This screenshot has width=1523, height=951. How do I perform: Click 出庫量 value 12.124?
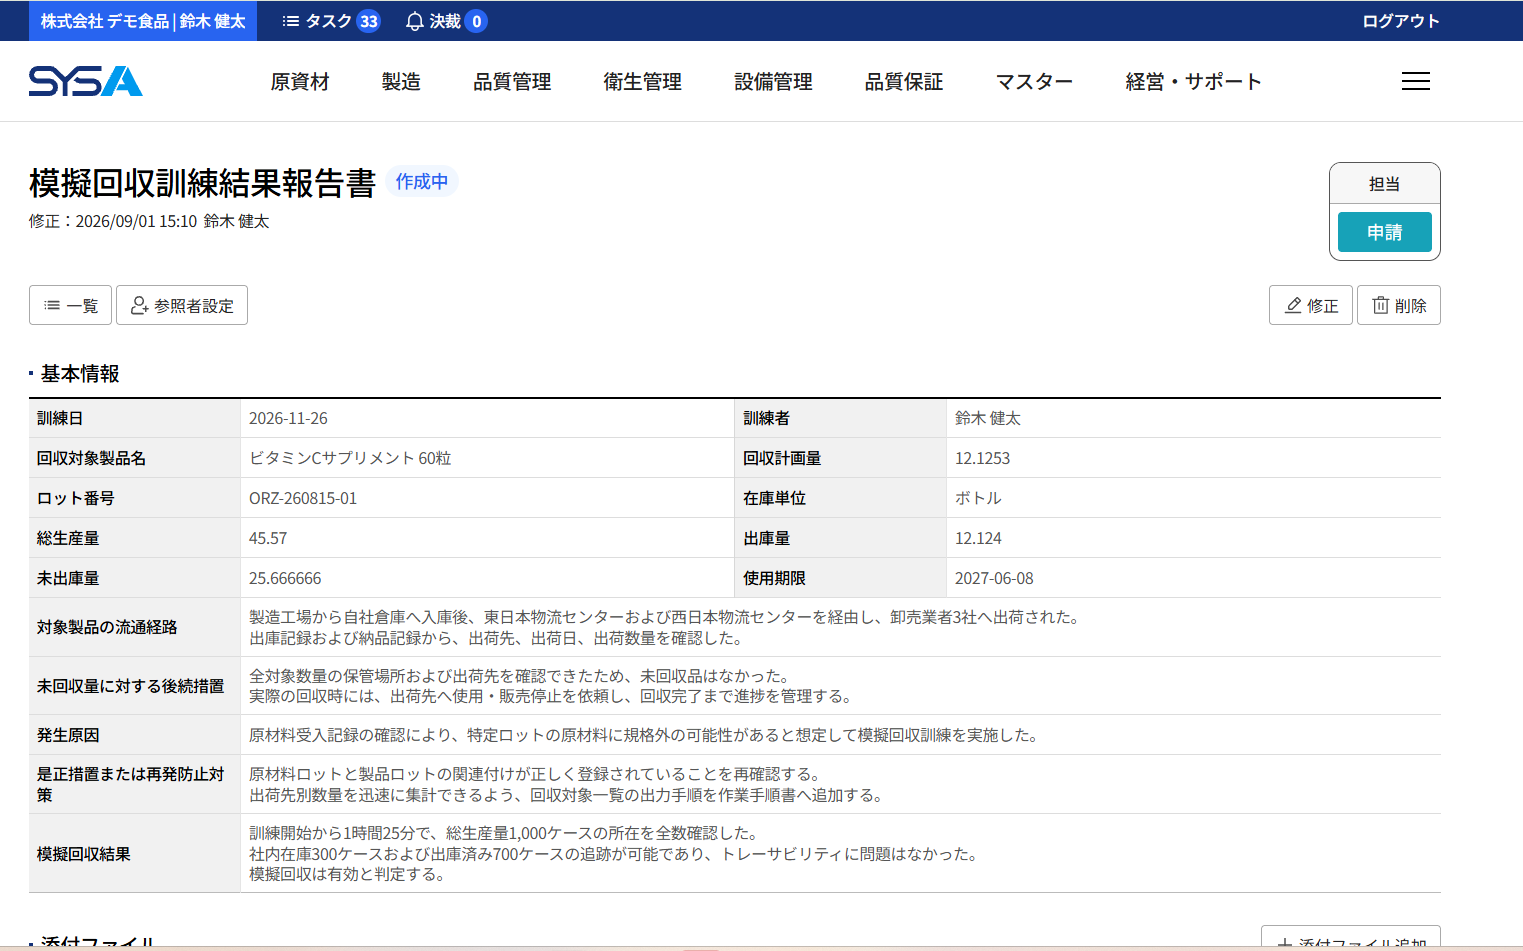click(978, 538)
